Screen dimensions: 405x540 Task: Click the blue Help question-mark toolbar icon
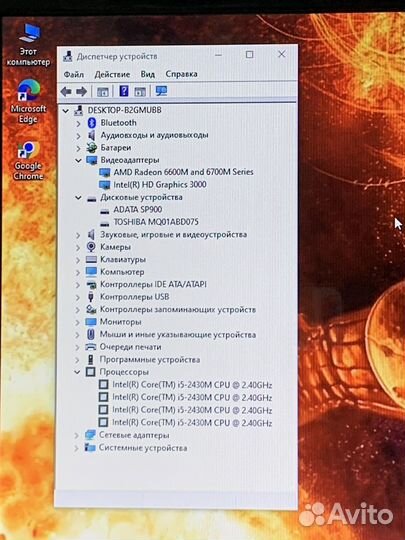click(124, 91)
